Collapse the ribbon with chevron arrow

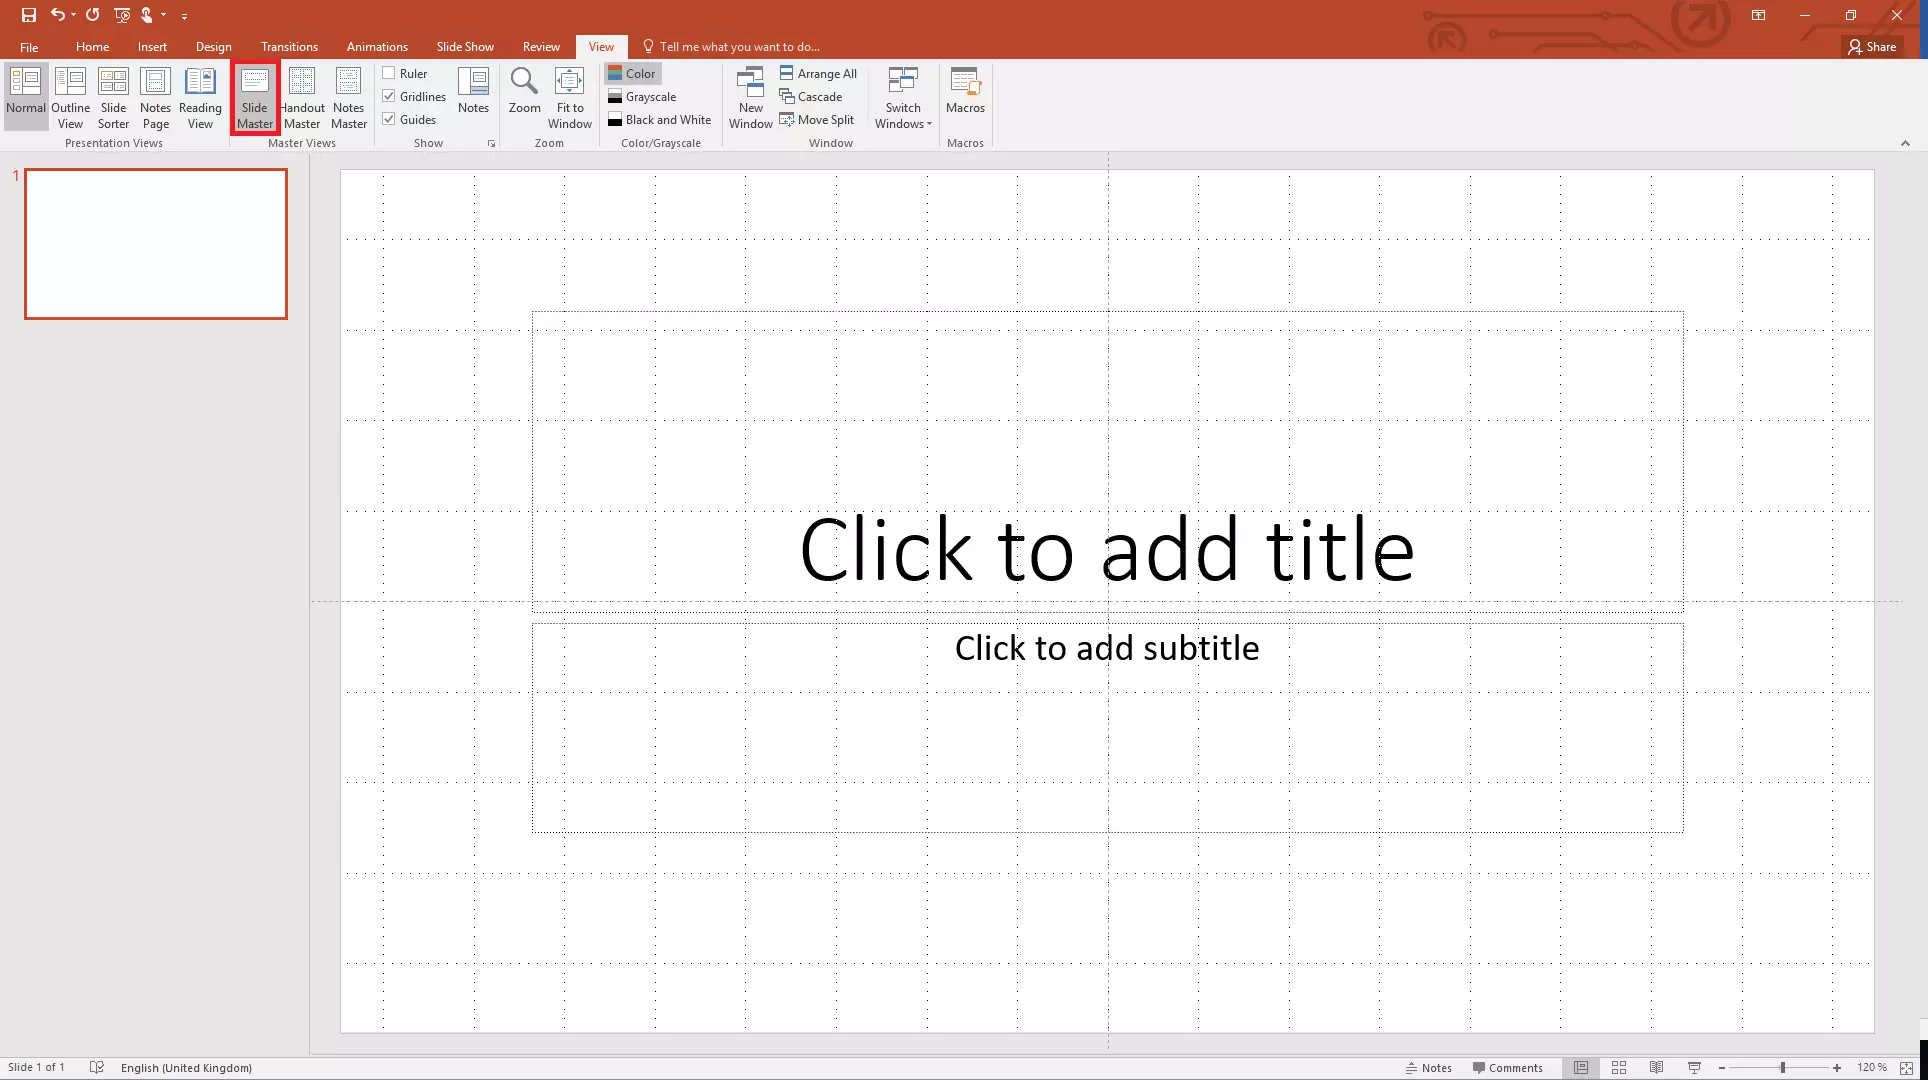(1905, 144)
